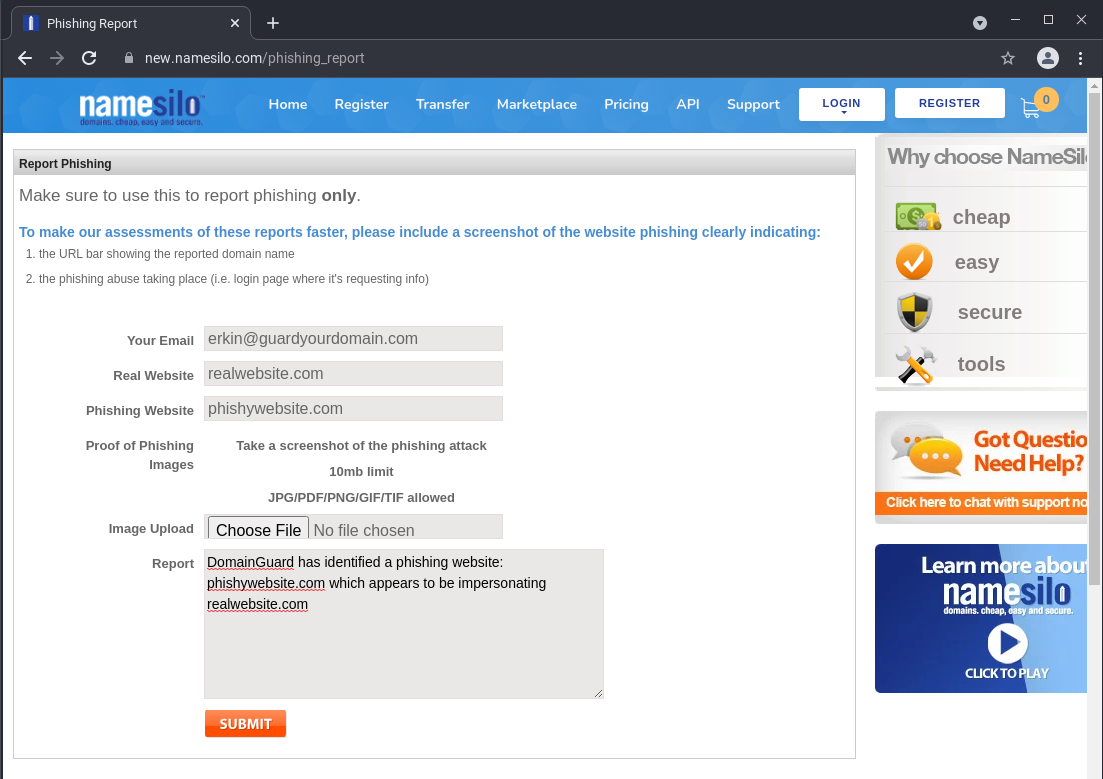Open the browser profile avatar icon
1103x779 pixels.
[1047, 58]
